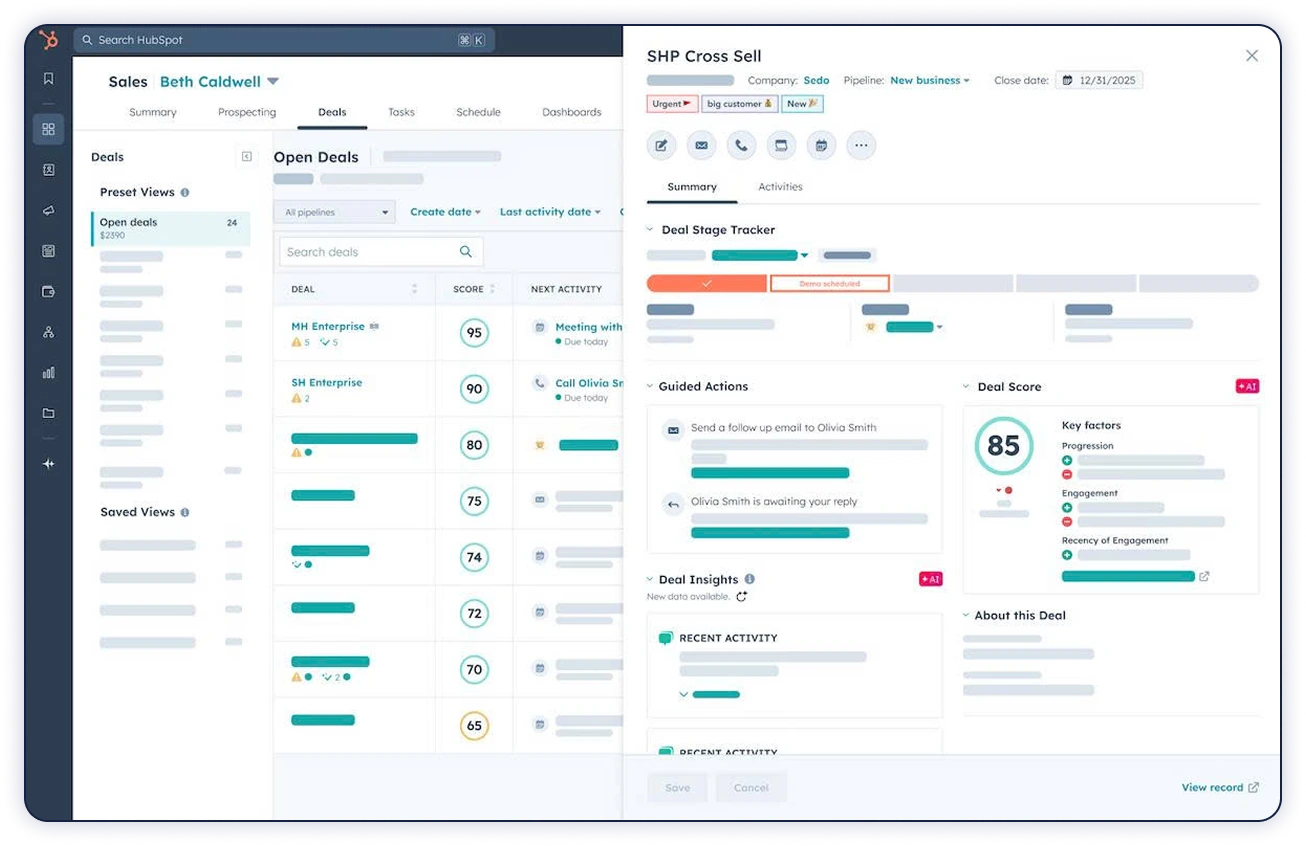Collapse the Deals sidebar panel arrow
Screen dimensions: 1306x846
point(246,157)
